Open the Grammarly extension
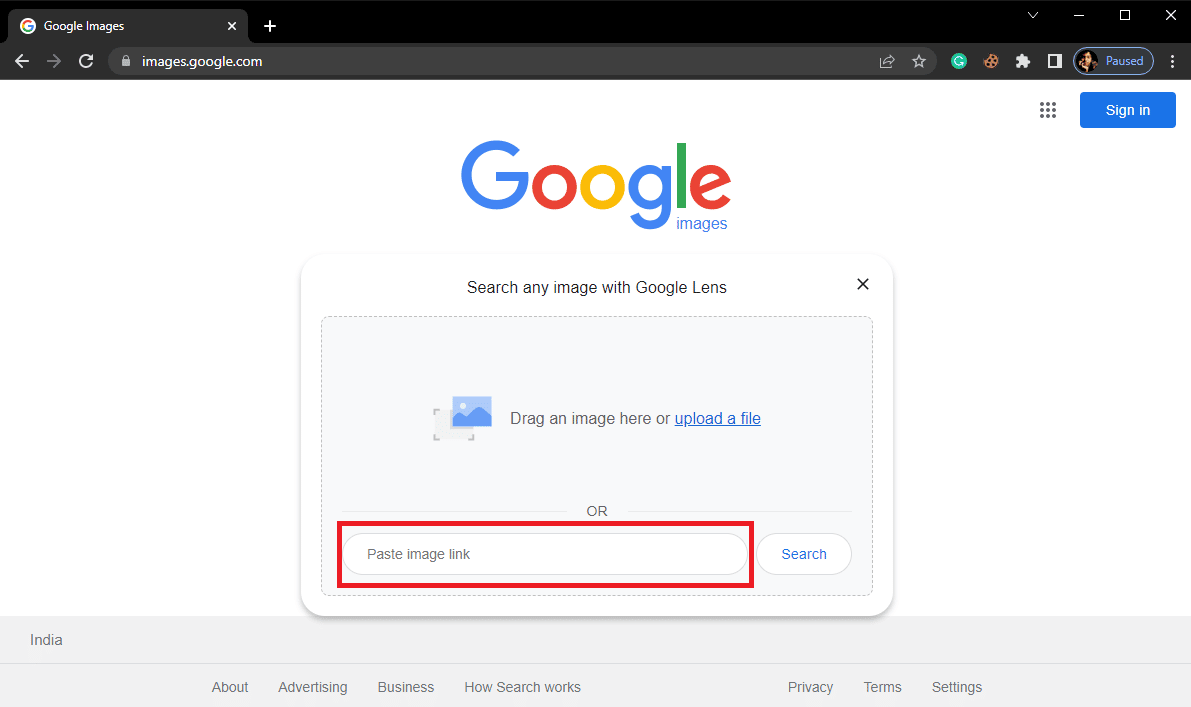 click(x=959, y=62)
